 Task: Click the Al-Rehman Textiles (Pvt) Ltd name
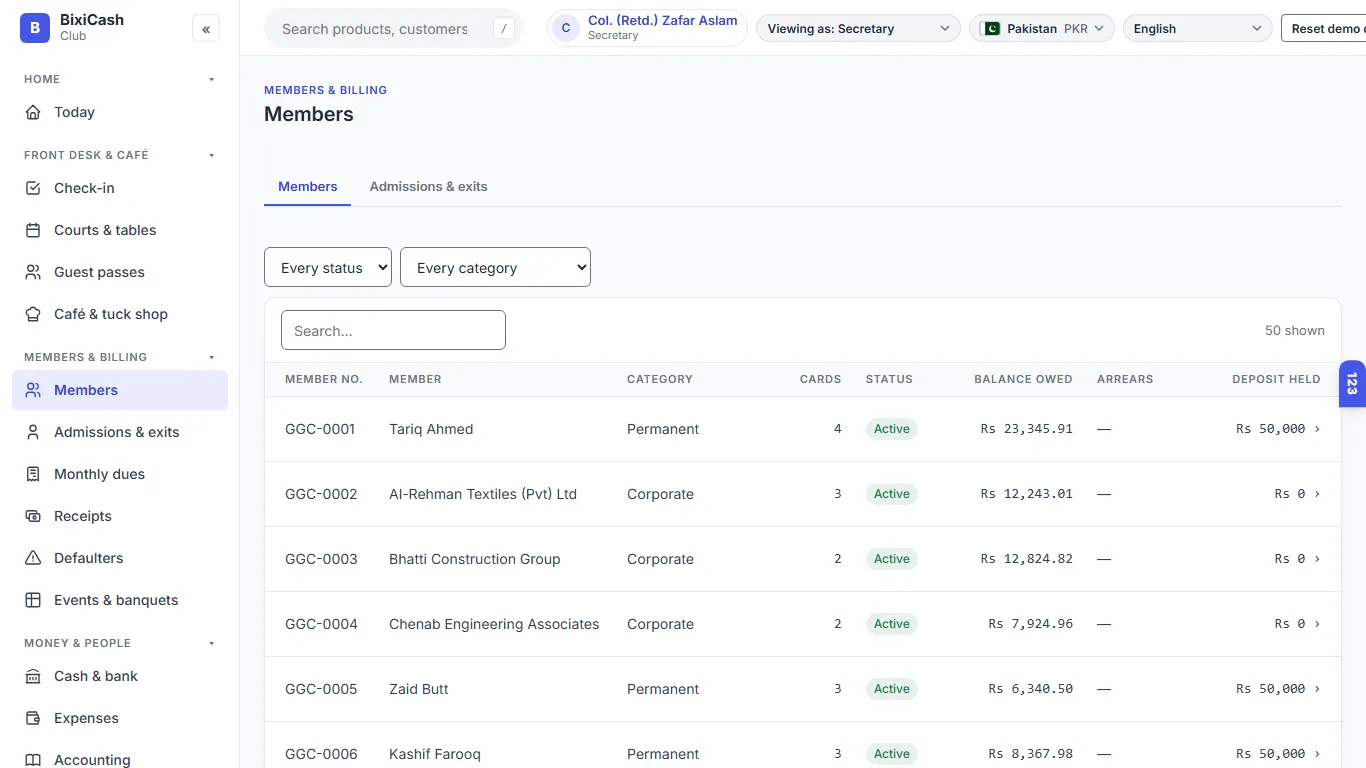click(x=483, y=494)
